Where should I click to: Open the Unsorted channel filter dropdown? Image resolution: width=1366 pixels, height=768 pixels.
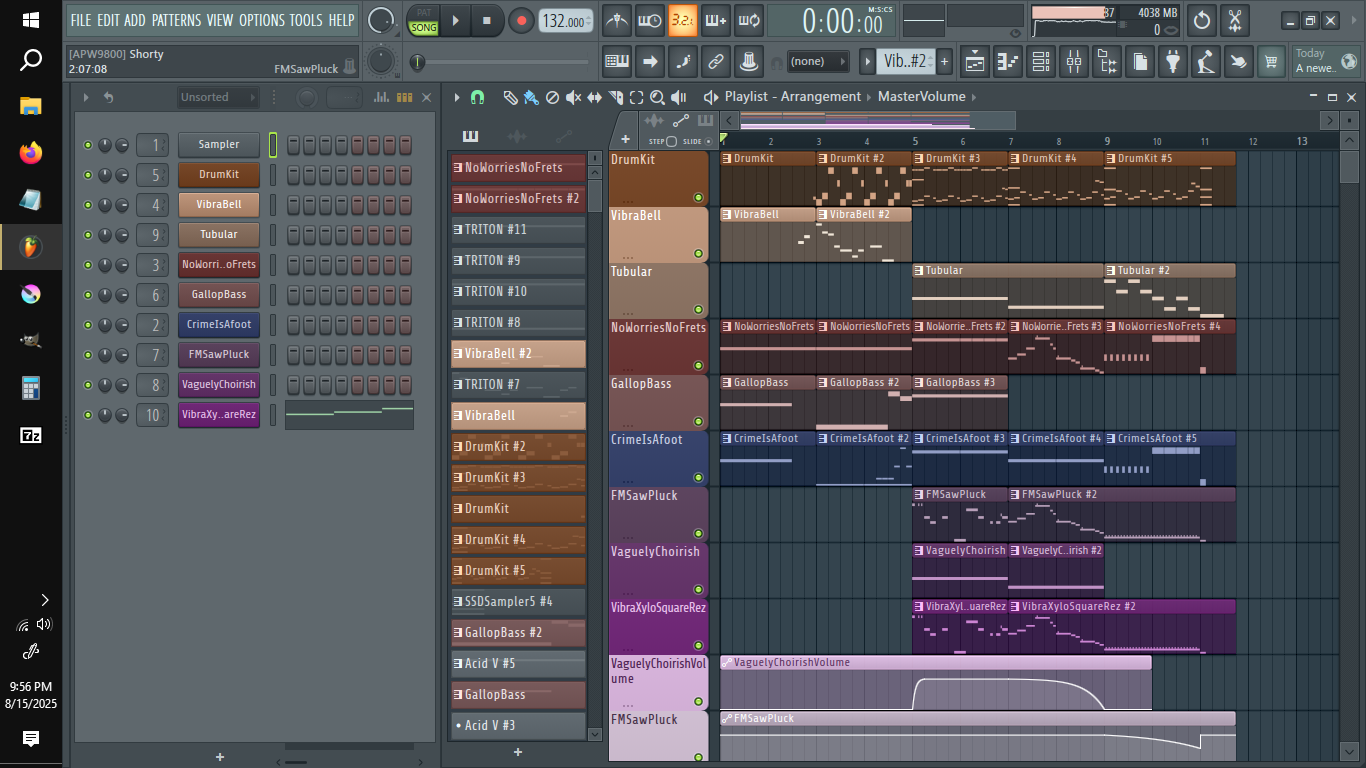click(217, 97)
